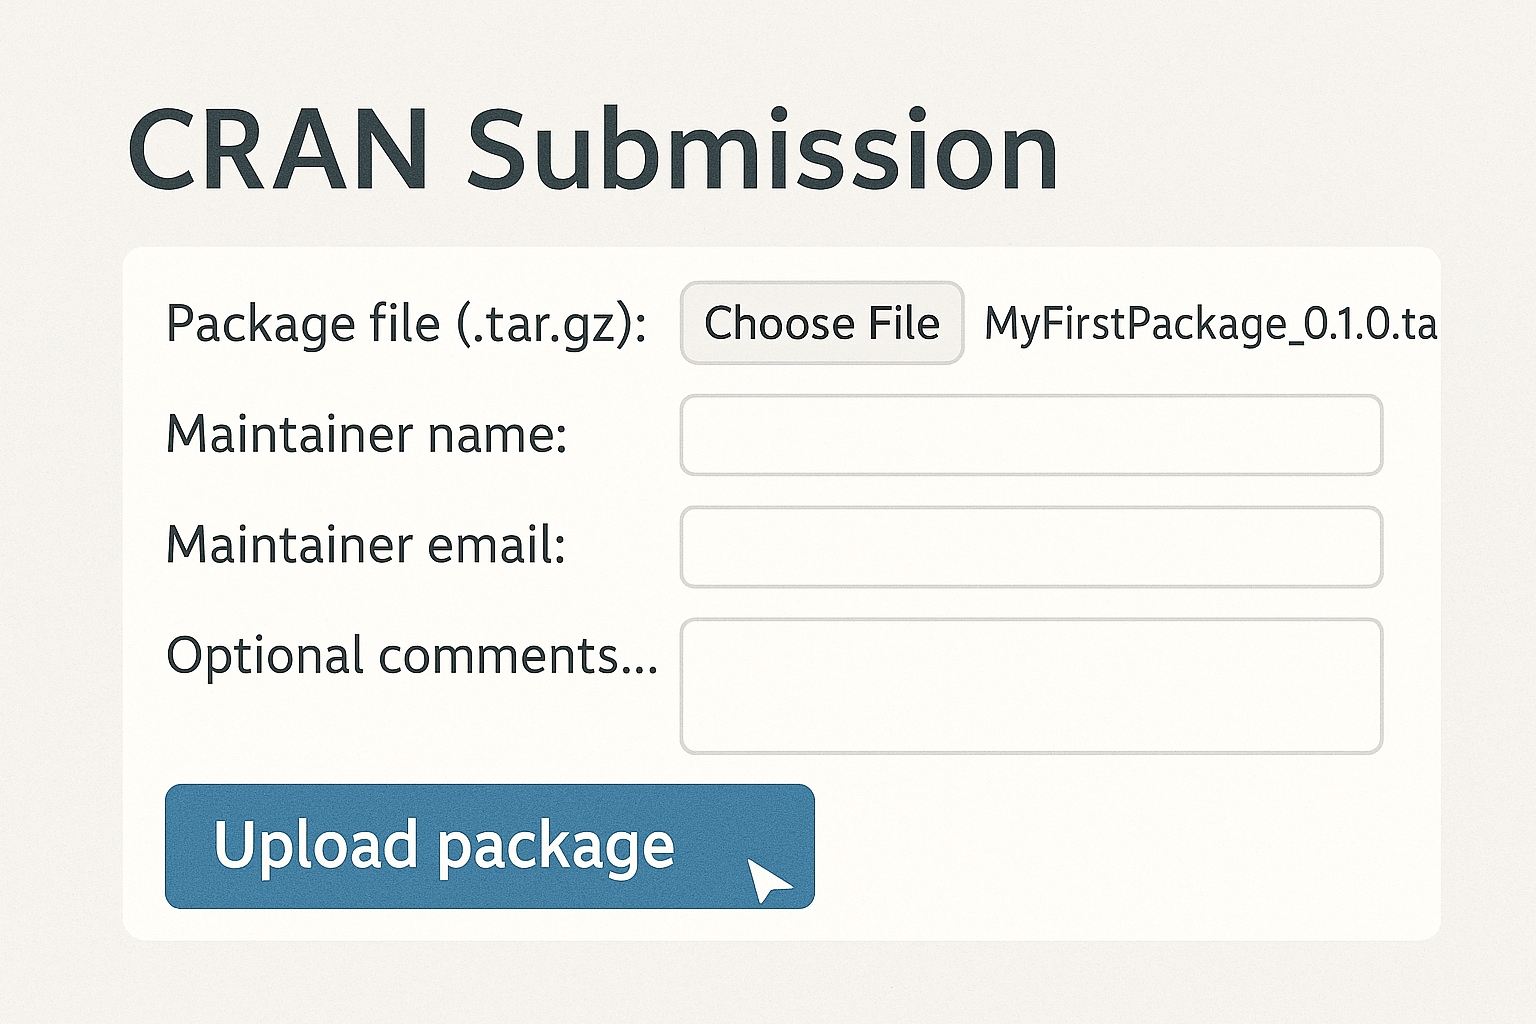Submit form with Upload package button
This screenshot has width=1536, height=1024.
pos(490,846)
